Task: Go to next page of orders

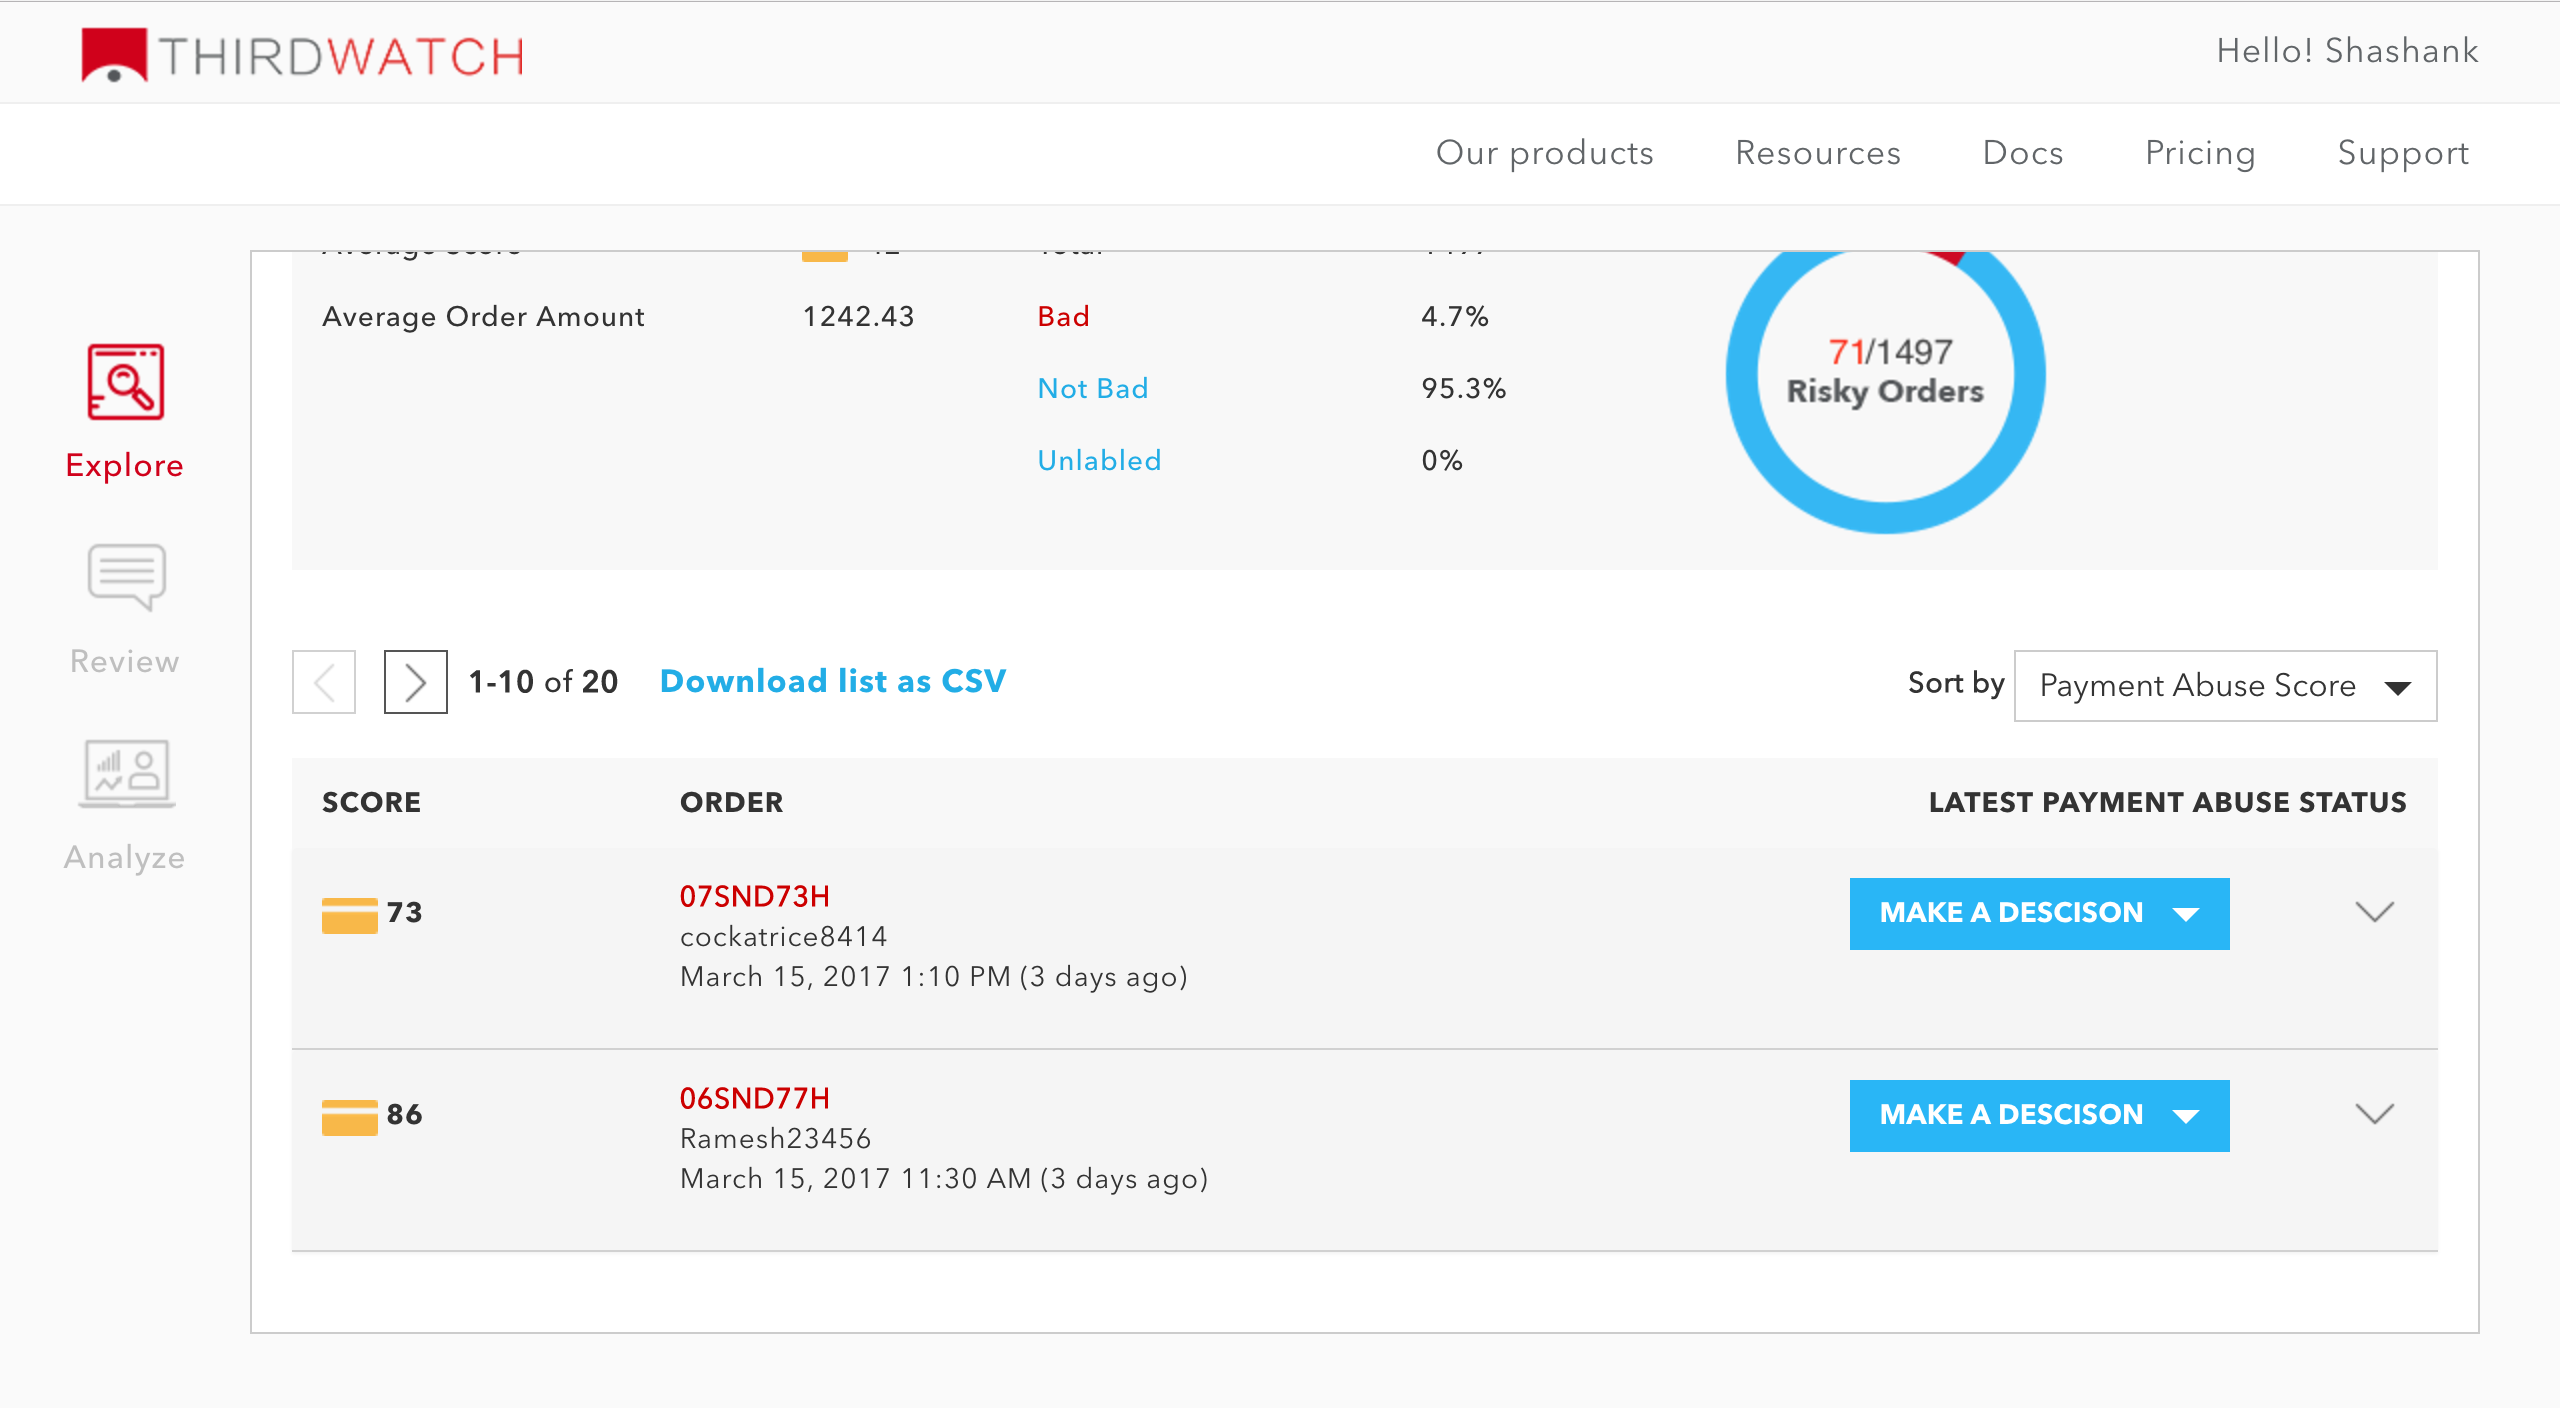Action: pyautogui.click(x=415, y=683)
